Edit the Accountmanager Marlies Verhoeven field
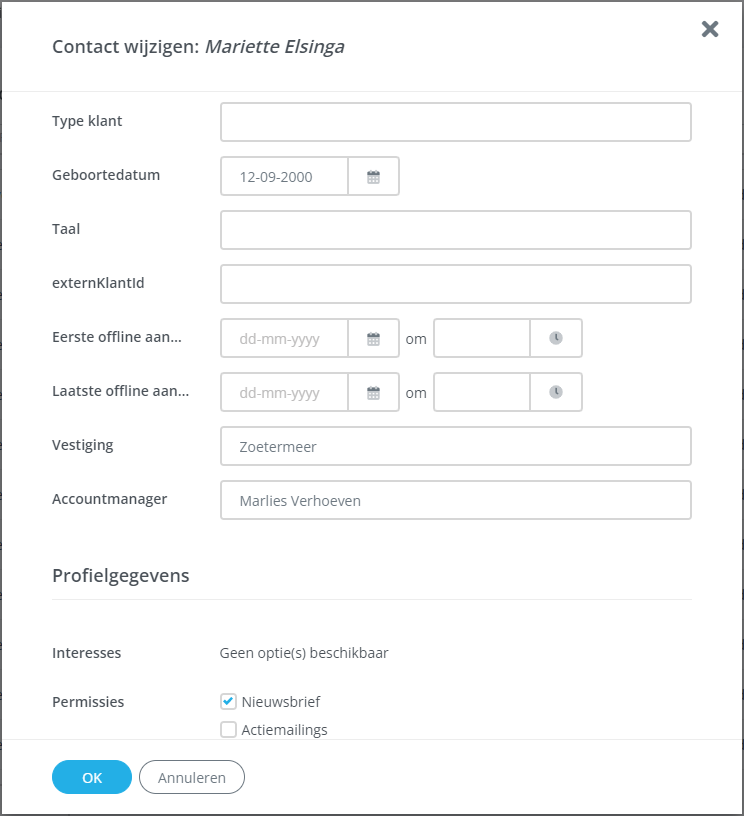Viewport: 744px width, 816px height. (x=455, y=501)
